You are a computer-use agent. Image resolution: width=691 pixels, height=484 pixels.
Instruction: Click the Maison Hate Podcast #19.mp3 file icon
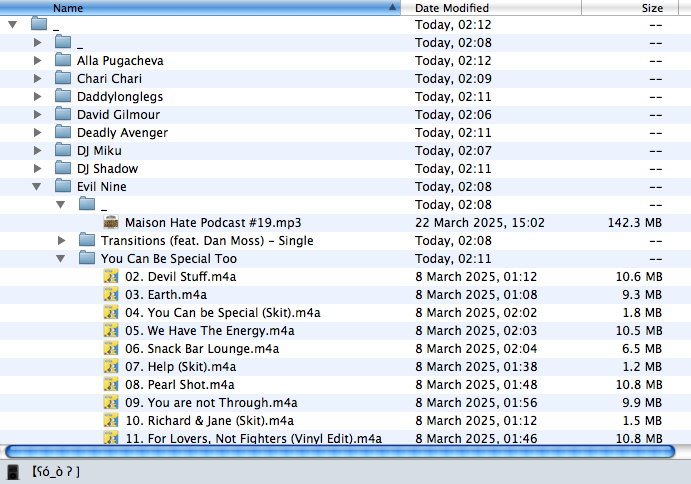click(111, 223)
